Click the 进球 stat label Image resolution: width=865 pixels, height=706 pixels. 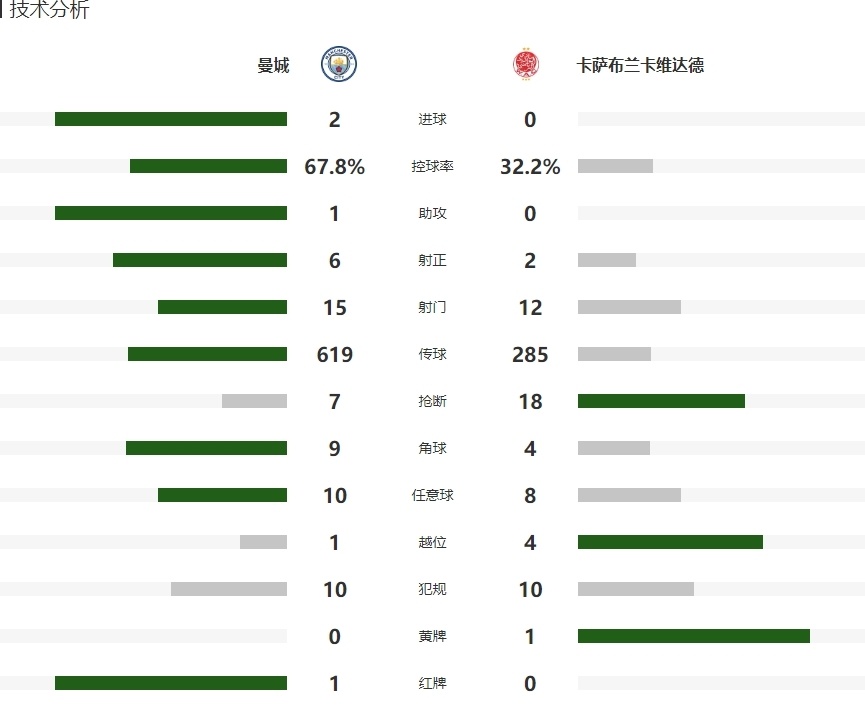point(432,119)
